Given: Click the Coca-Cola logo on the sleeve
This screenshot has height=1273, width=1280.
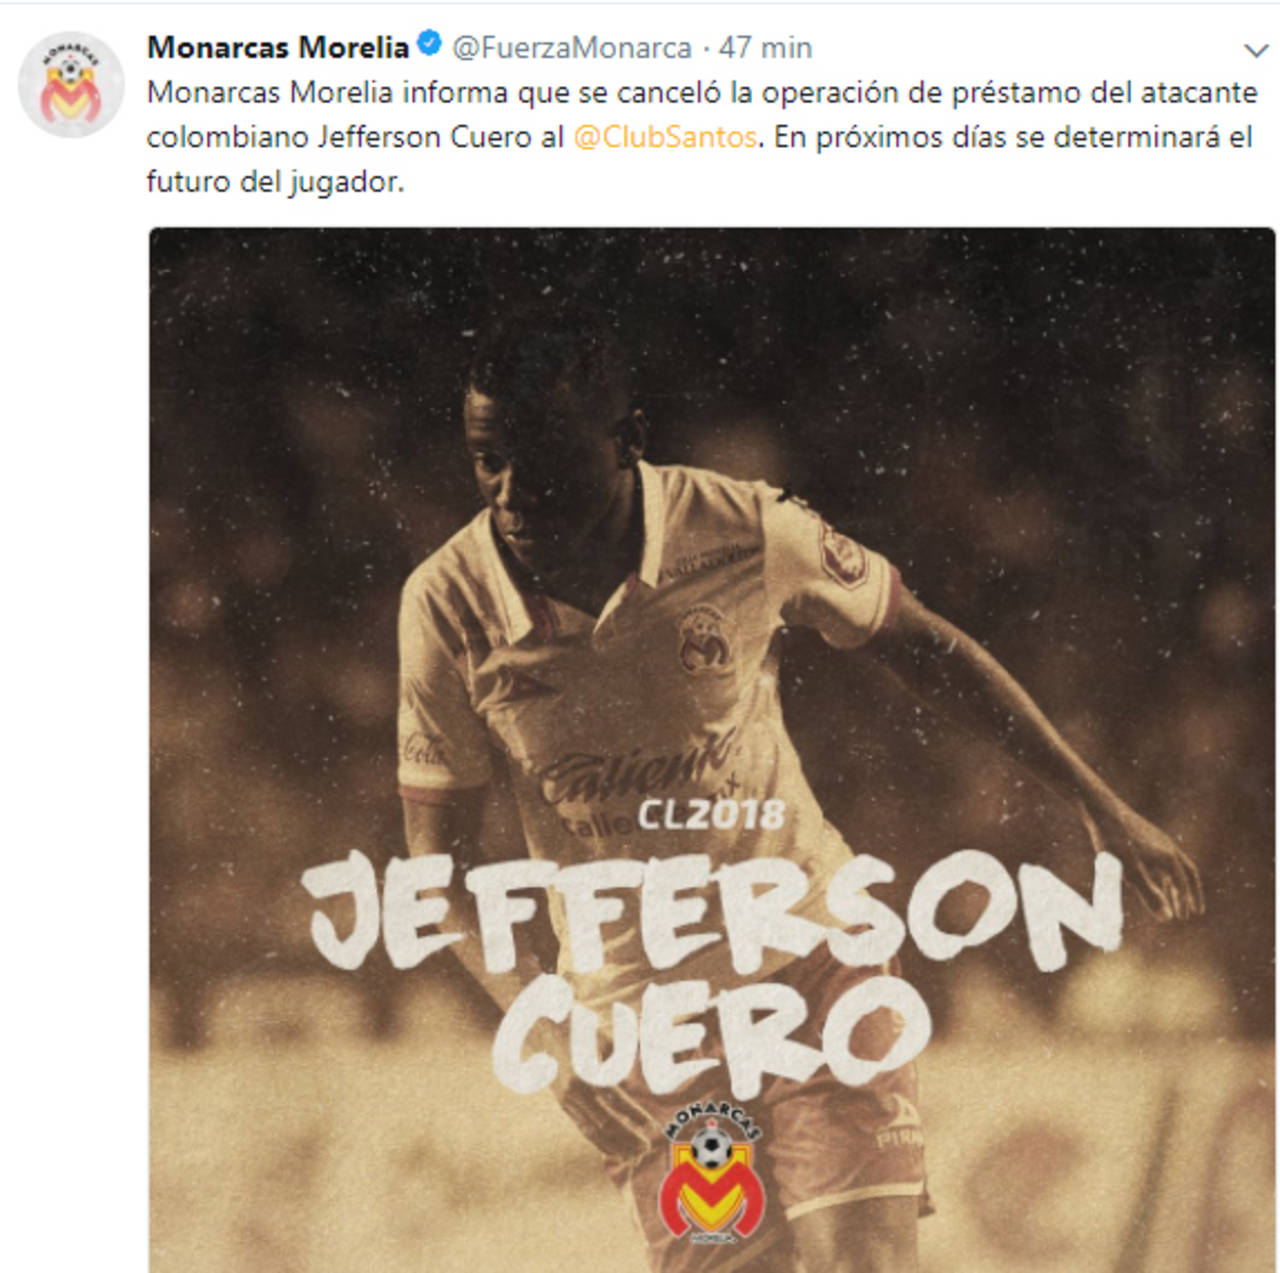Looking at the screenshot, I should click(423, 751).
